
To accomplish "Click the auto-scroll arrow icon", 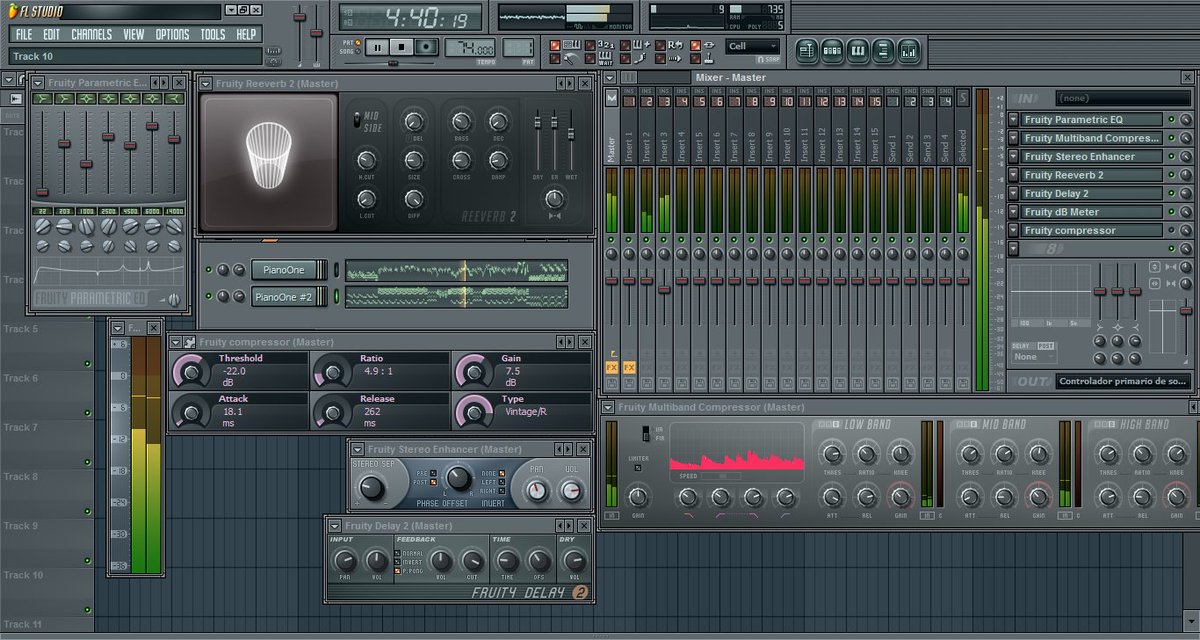I will 676,59.
